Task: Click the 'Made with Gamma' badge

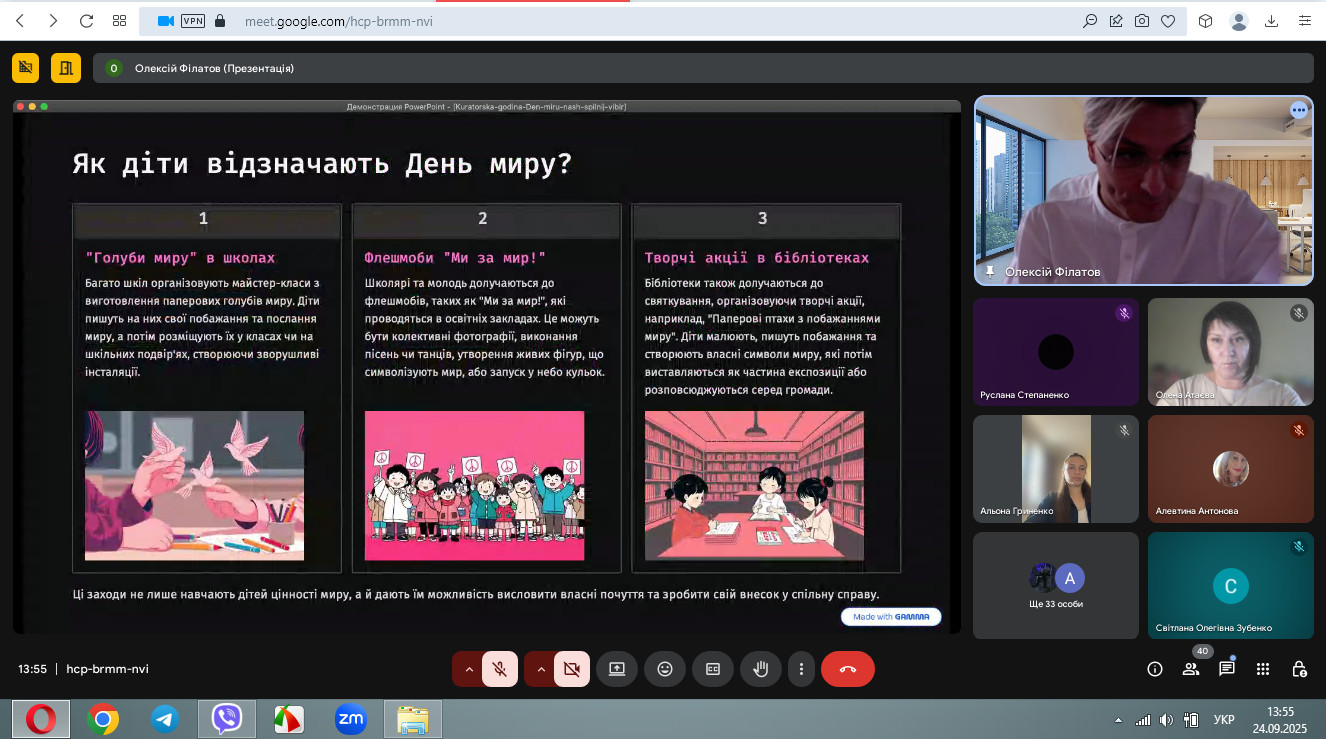Action: click(891, 617)
